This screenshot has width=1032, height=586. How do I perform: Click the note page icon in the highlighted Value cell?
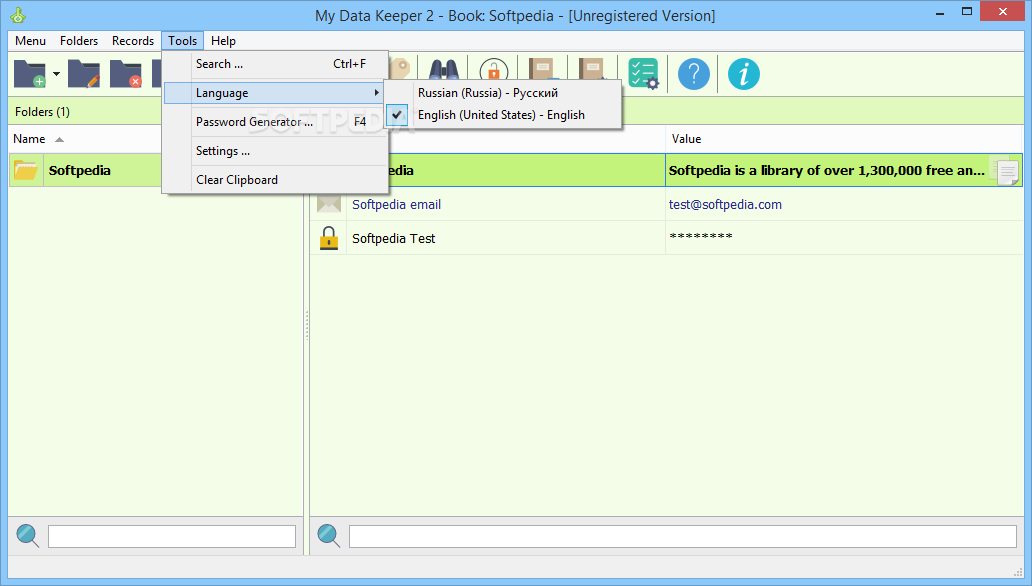point(1006,171)
